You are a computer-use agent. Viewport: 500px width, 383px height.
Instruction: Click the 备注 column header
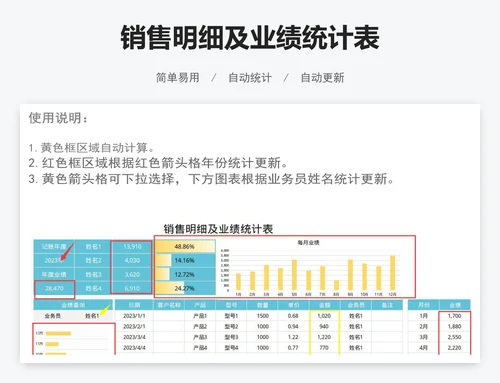(x=387, y=305)
